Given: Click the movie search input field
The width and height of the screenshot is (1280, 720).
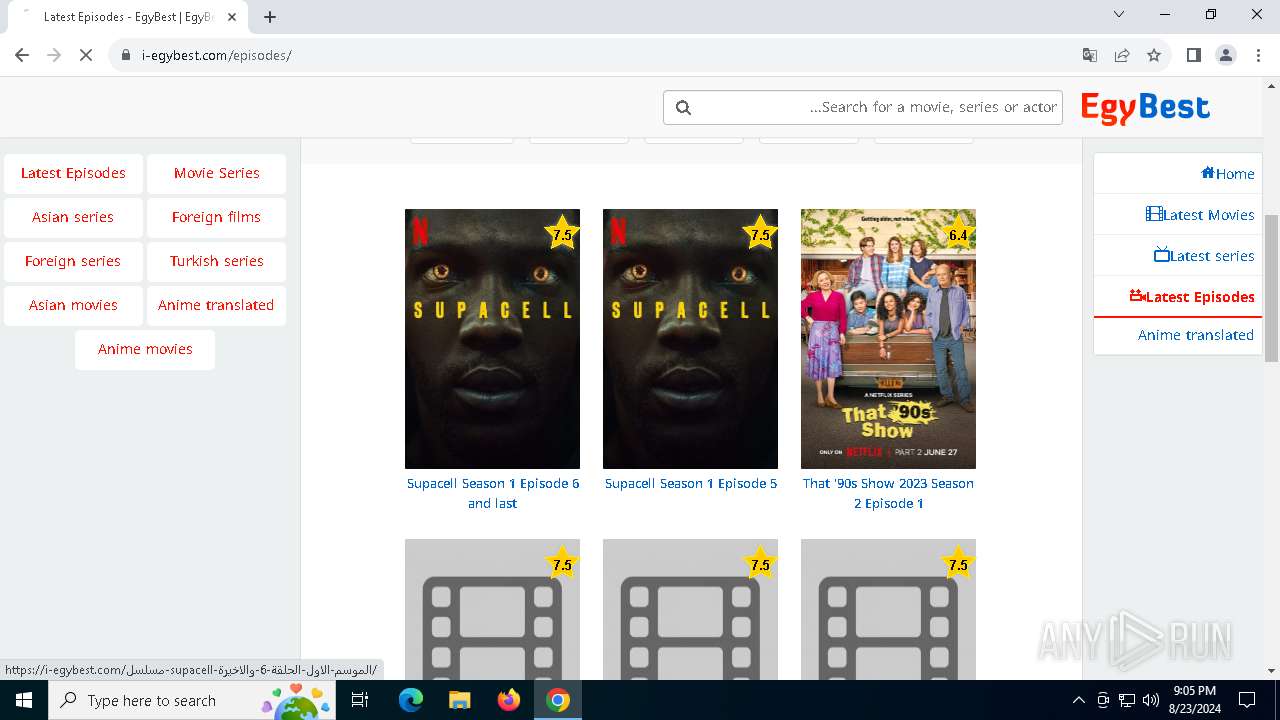Looking at the screenshot, I should (x=862, y=107).
